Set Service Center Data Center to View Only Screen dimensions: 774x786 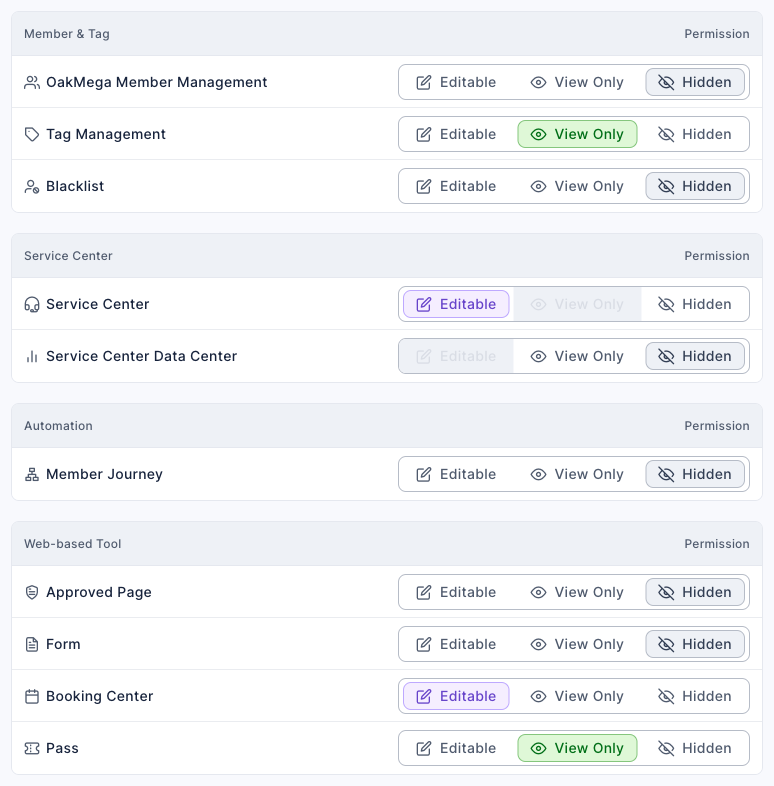pos(577,356)
